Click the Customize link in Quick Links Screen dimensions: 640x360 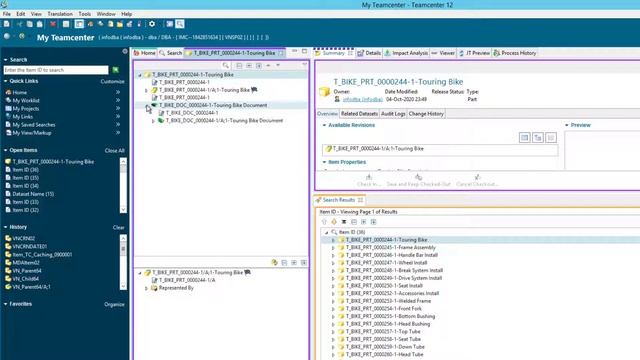tap(112, 82)
